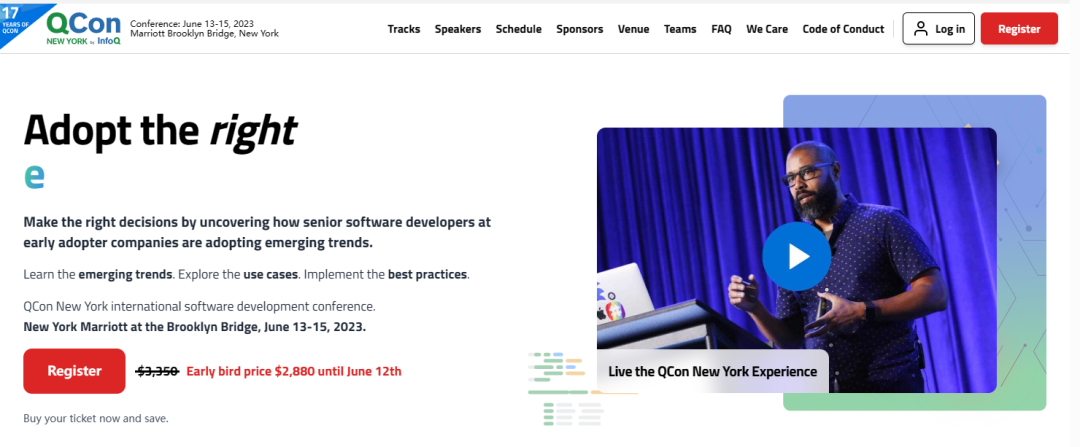
Task: Click the QCon New York logo
Action: pyautogui.click(x=83, y=29)
